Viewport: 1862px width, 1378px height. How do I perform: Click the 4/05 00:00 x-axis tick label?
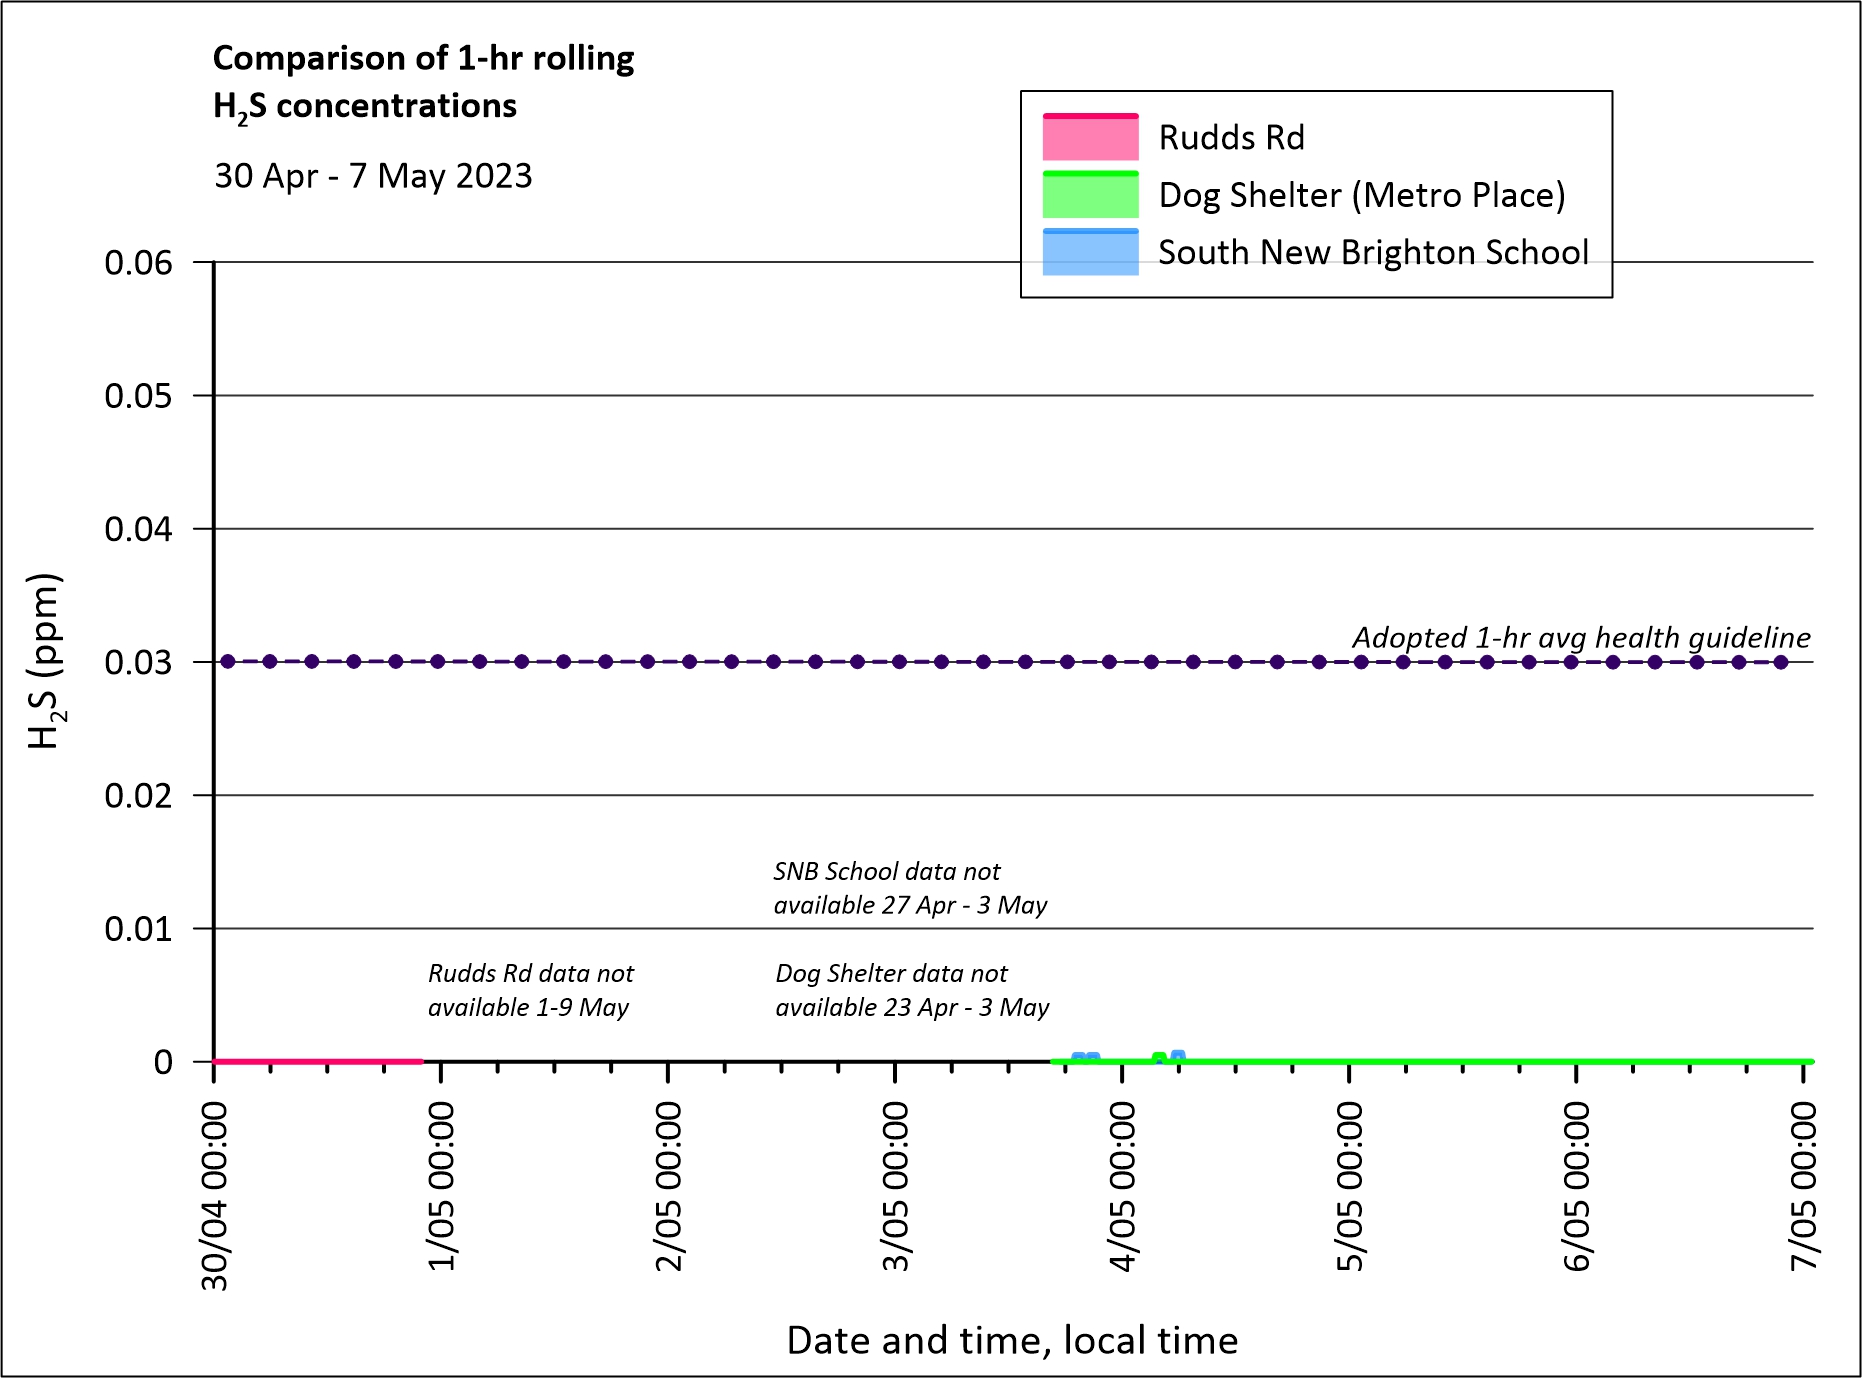tap(1123, 1186)
